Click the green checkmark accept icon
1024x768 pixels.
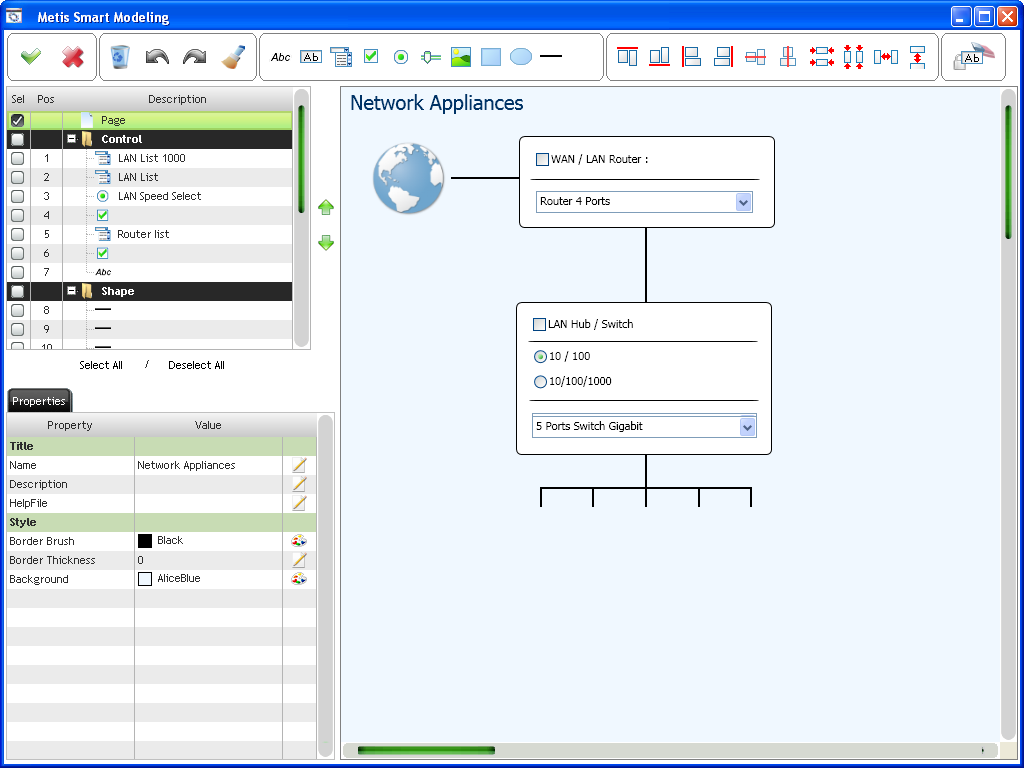[31, 57]
